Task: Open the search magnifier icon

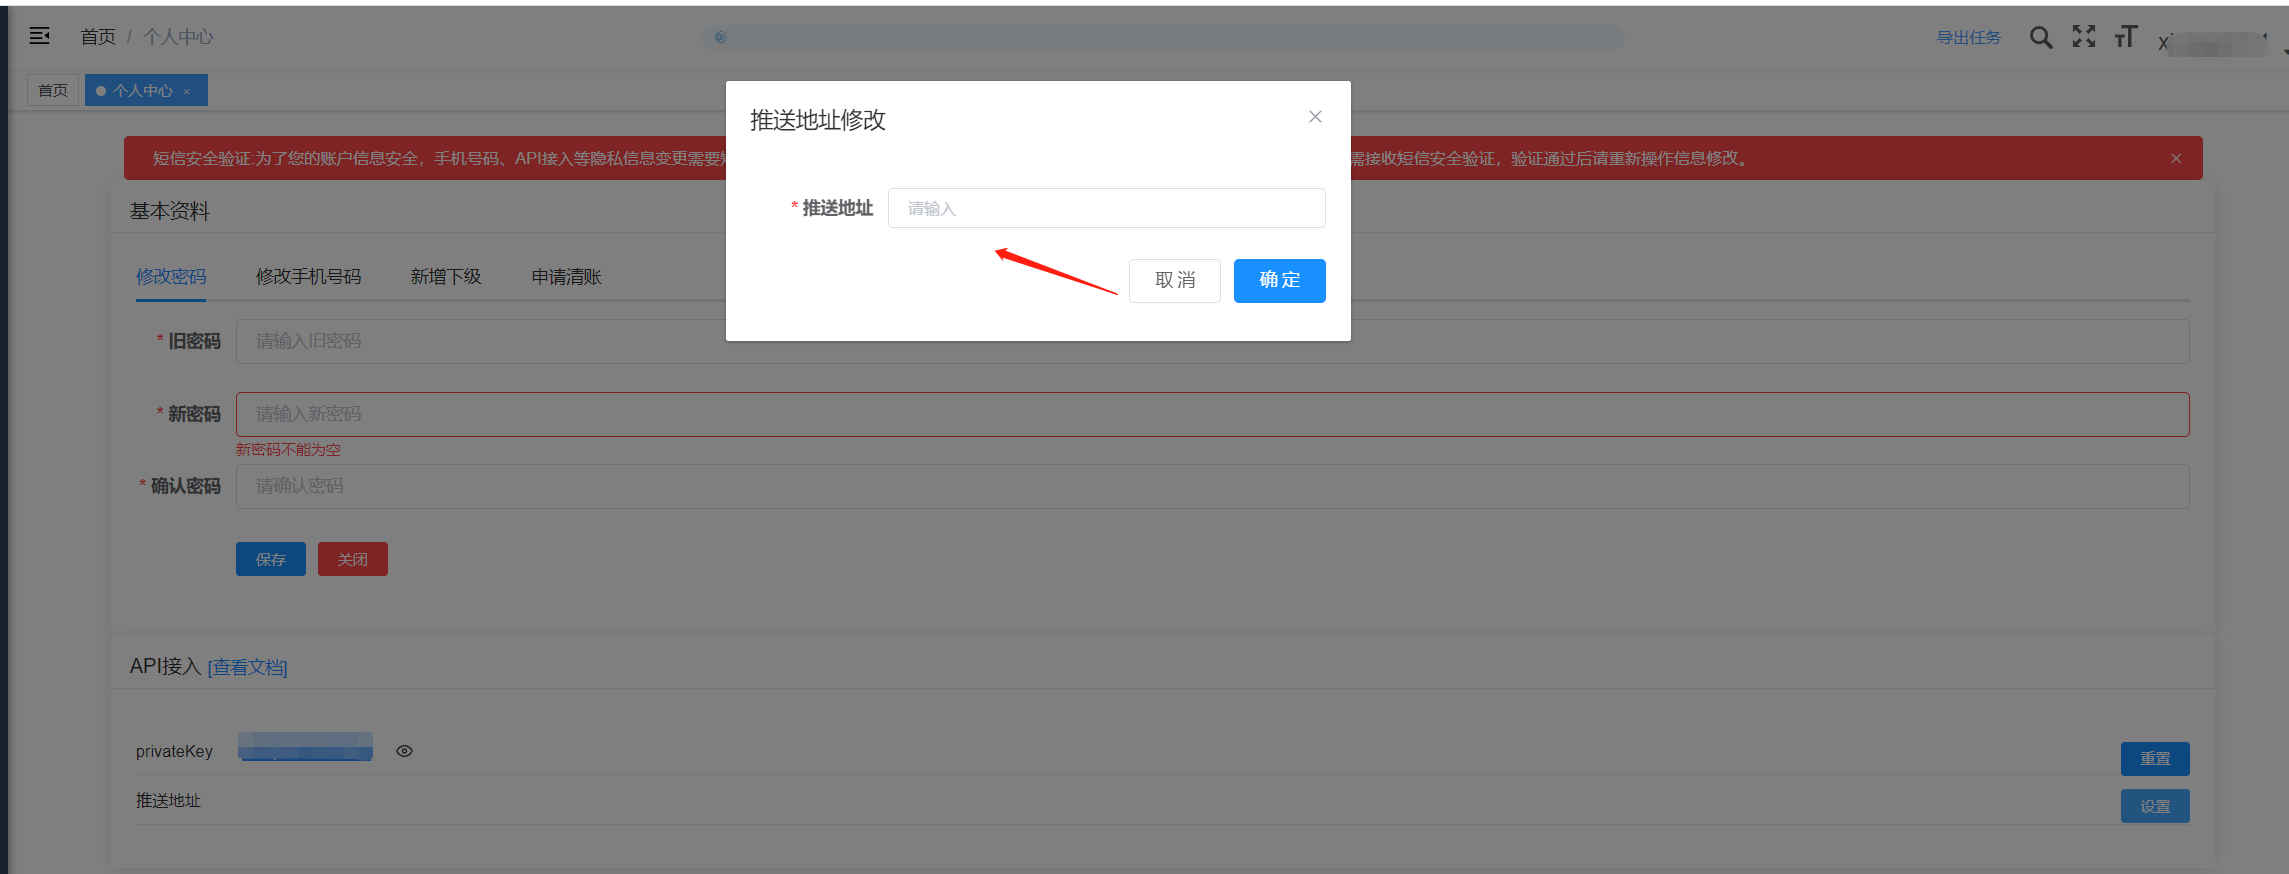Action: [2041, 37]
